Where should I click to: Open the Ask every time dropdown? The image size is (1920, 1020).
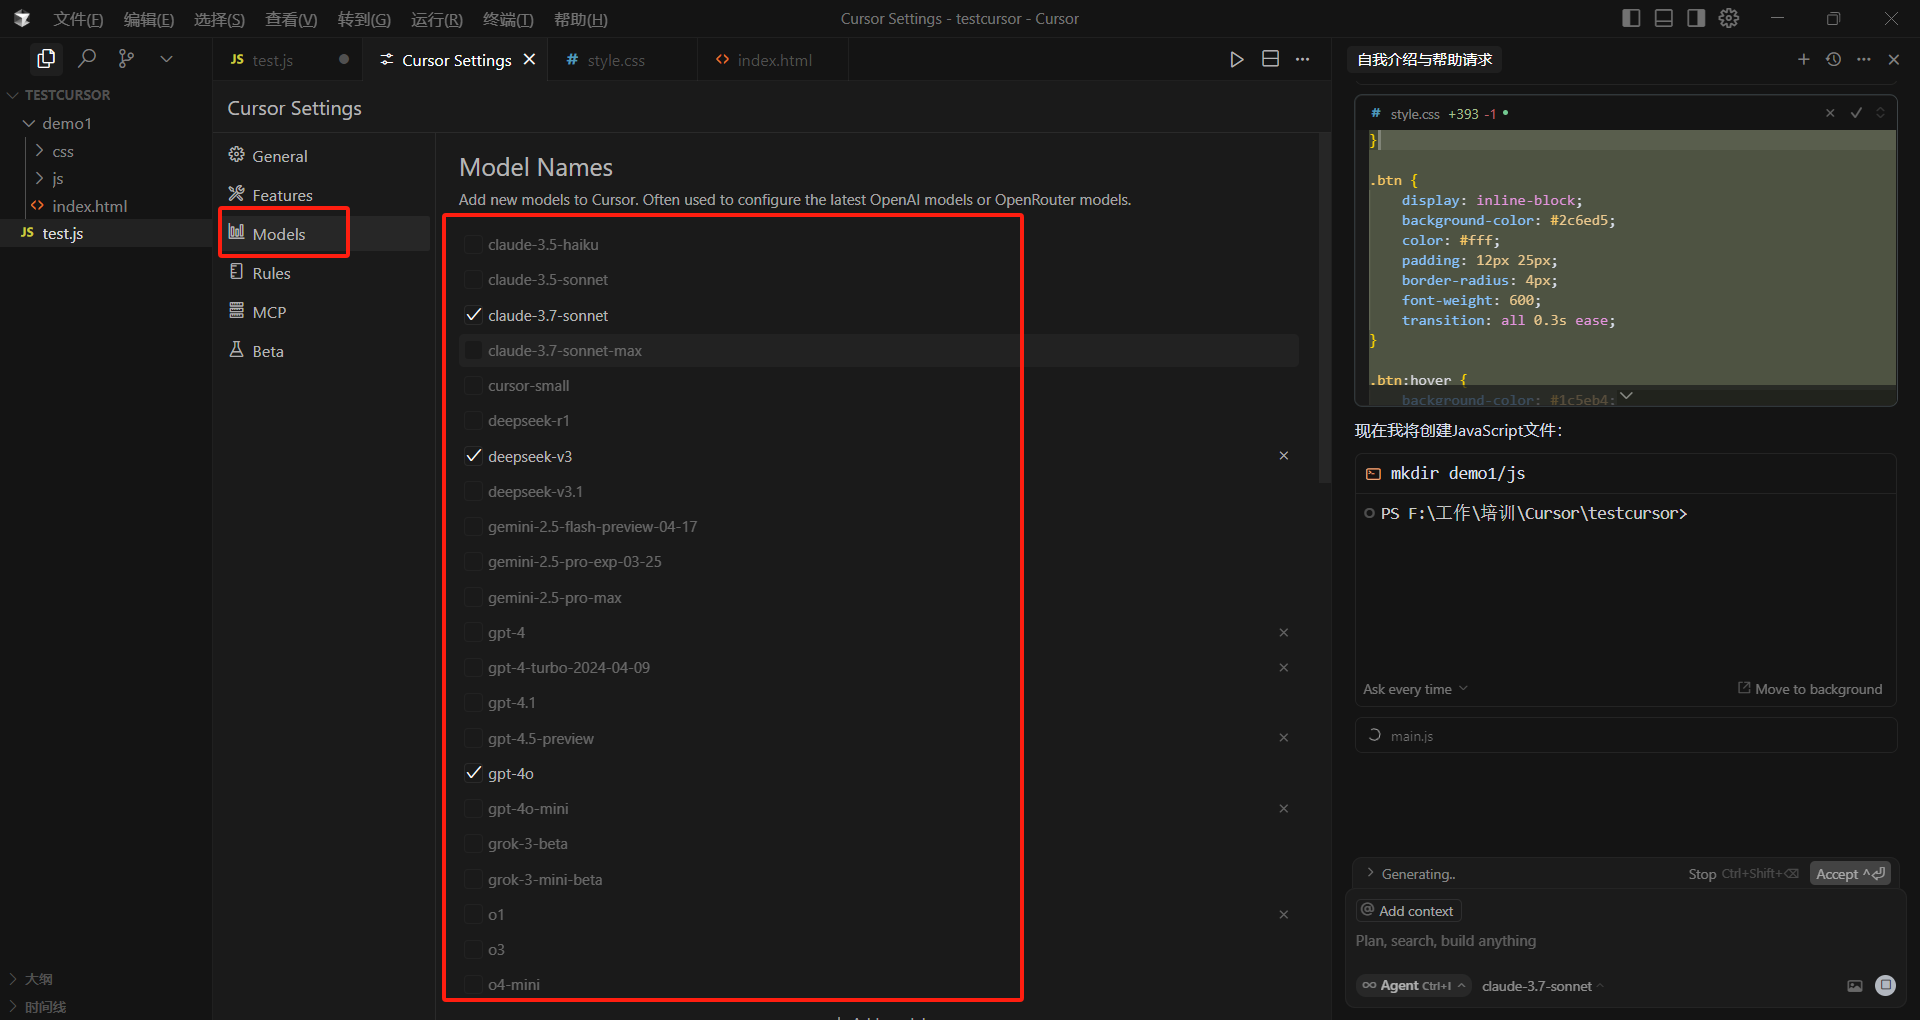pyautogui.click(x=1415, y=689)
